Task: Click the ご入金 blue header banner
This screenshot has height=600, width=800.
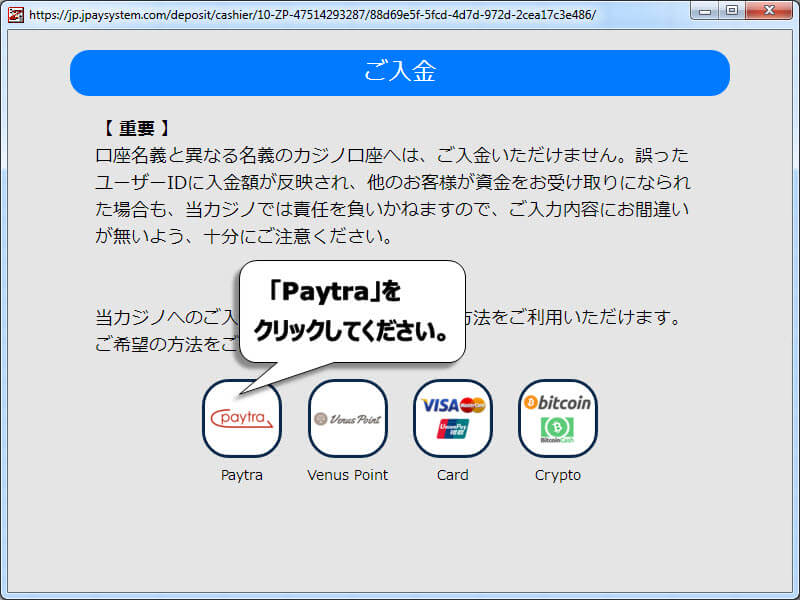Action: tap(400, 72)
